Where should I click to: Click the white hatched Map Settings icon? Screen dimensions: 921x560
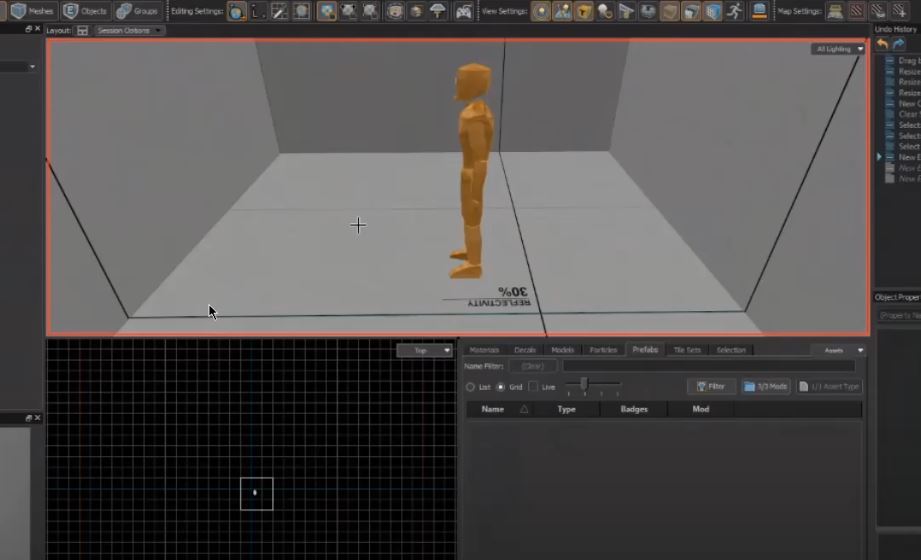pyautogui.click(x=878, y=11)
